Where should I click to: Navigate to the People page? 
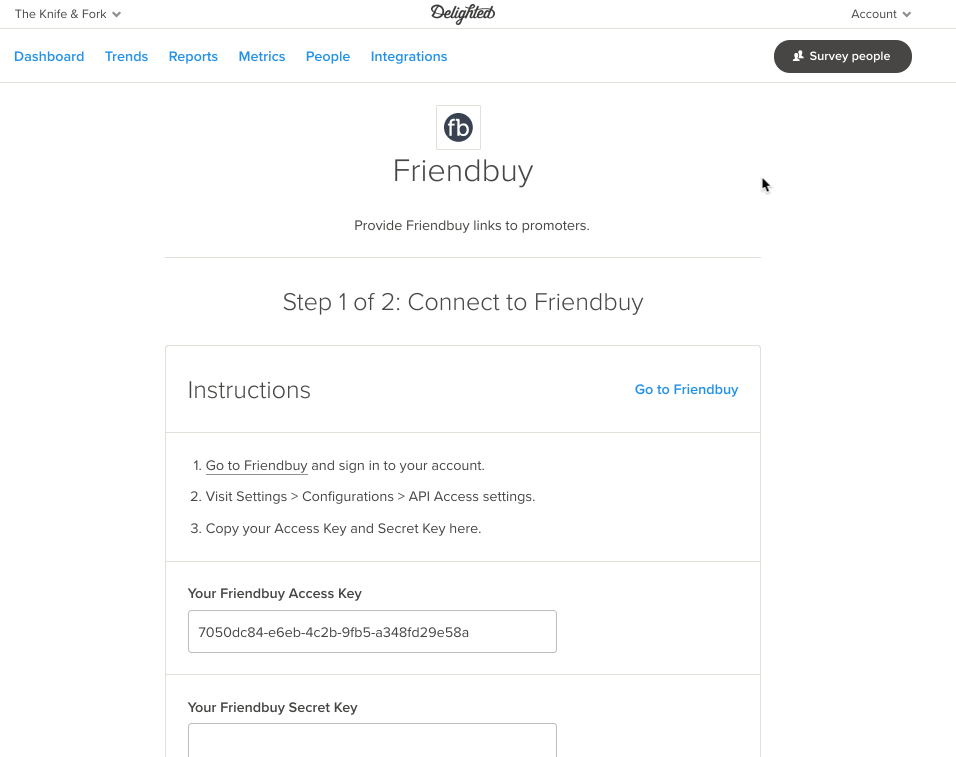click(328, 57)
